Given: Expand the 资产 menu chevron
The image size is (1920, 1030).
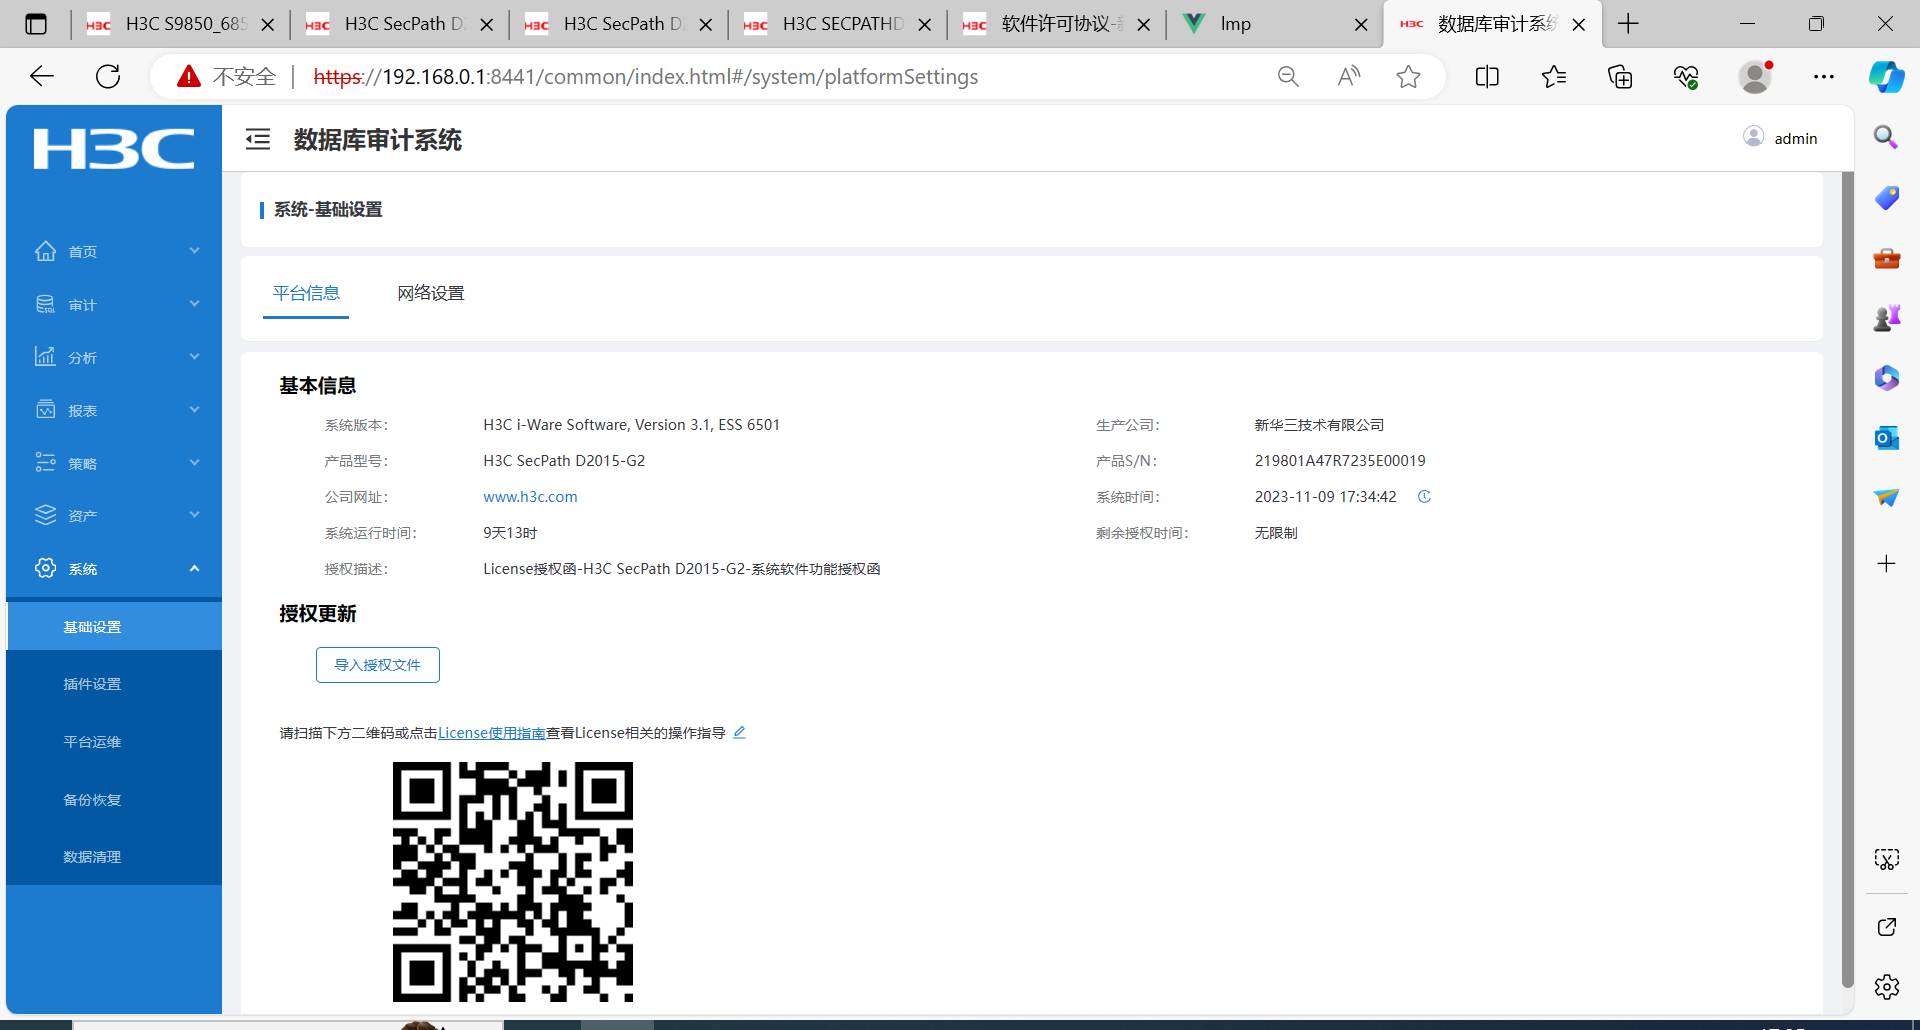Looking at the screenshot, I should [x=195, y=515].
